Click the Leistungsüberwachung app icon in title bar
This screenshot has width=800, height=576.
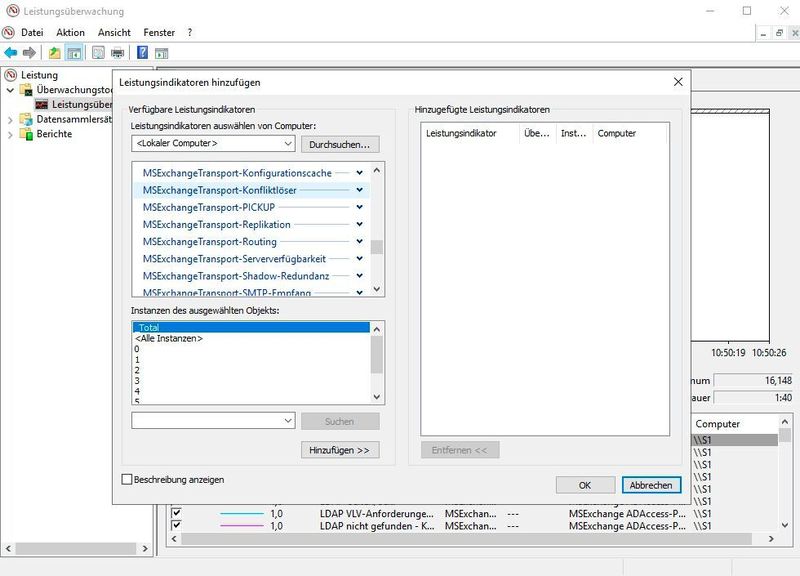coord(12,11)
